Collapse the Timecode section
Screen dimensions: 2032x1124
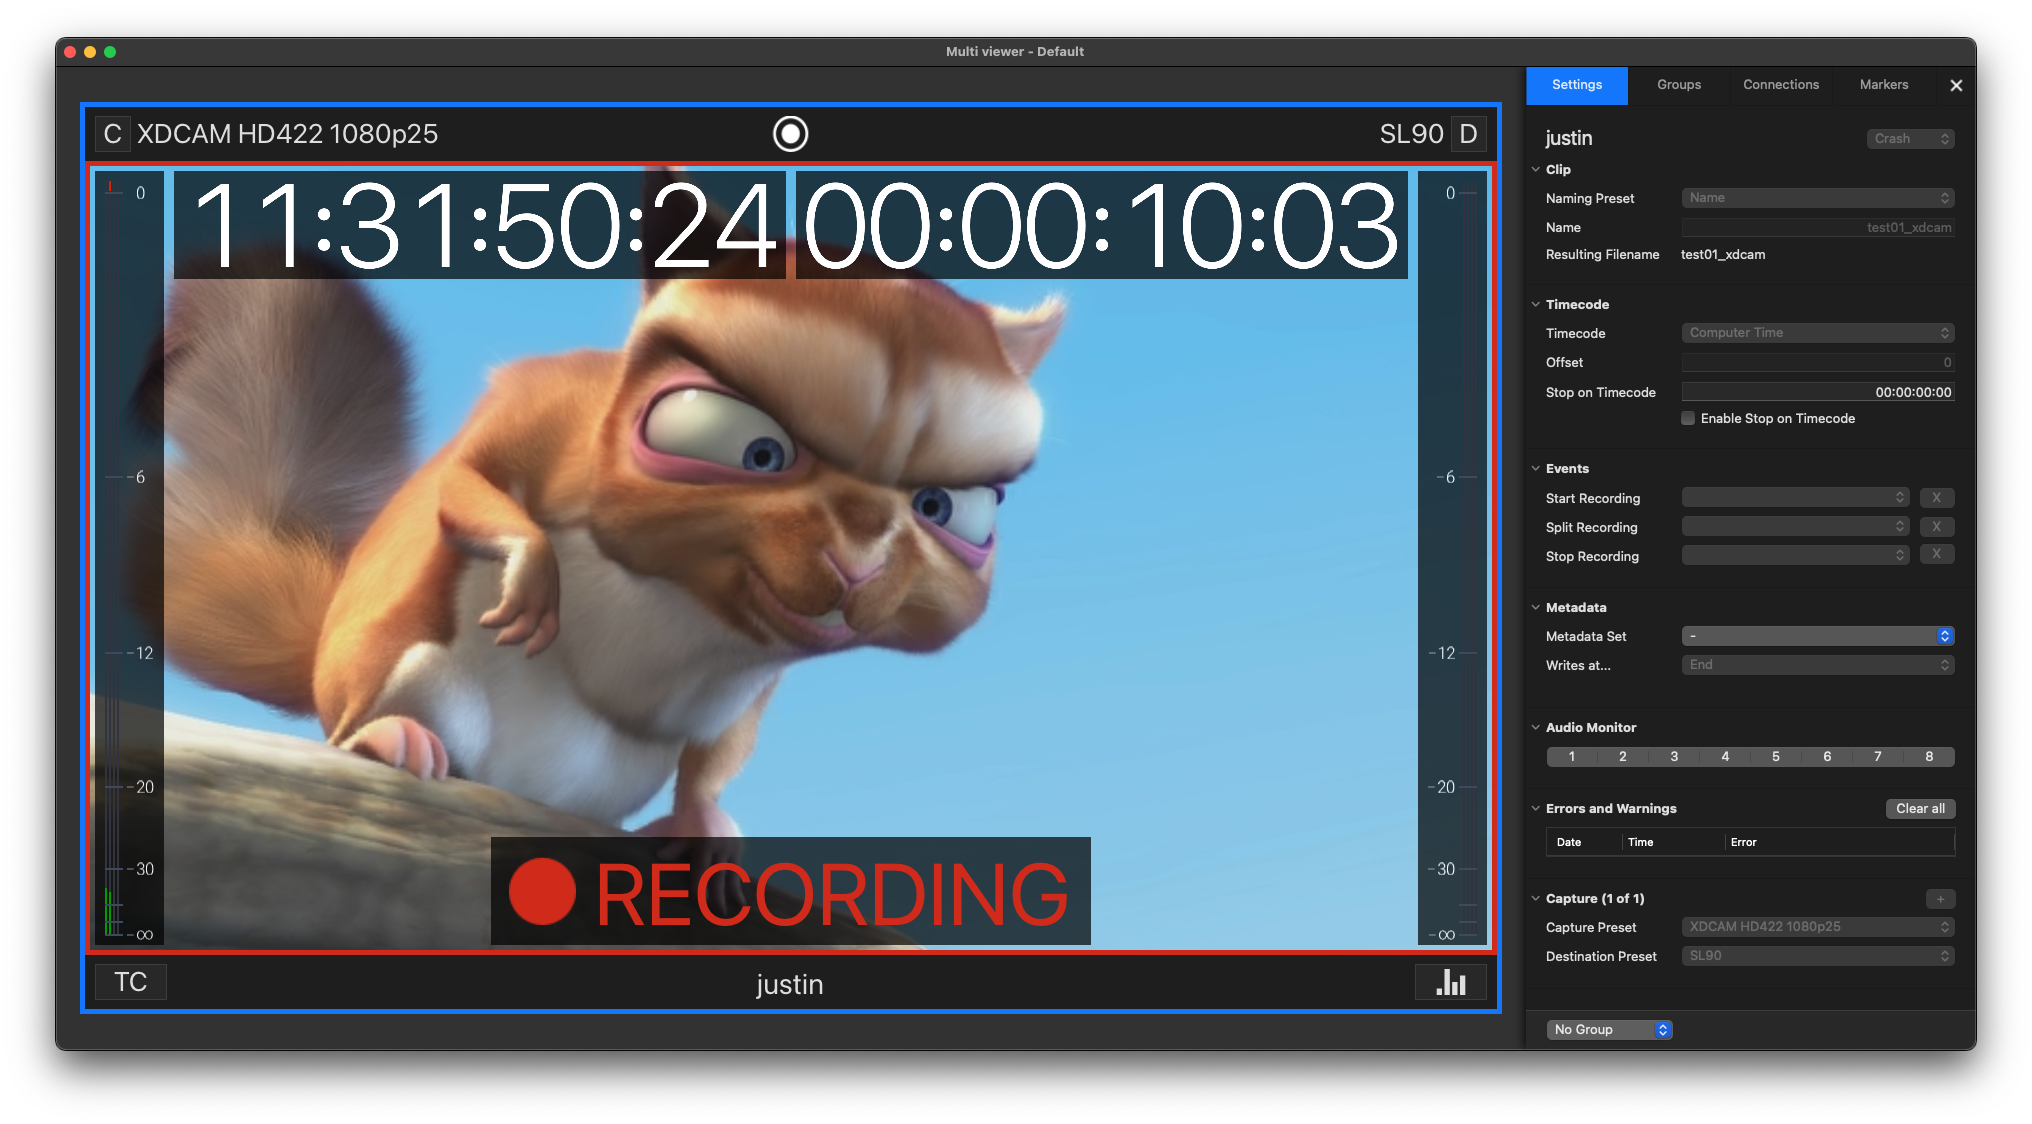(1536, 305)
